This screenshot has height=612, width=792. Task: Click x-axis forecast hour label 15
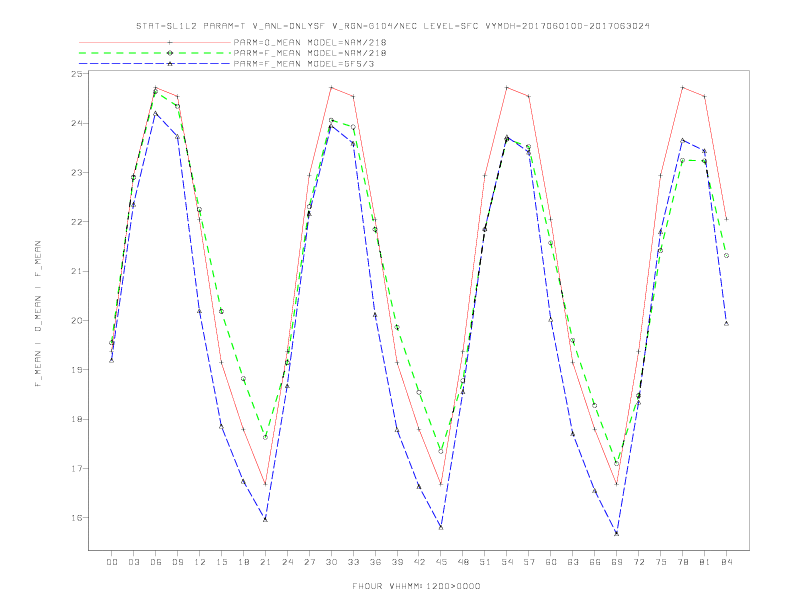tap(221, 562)
